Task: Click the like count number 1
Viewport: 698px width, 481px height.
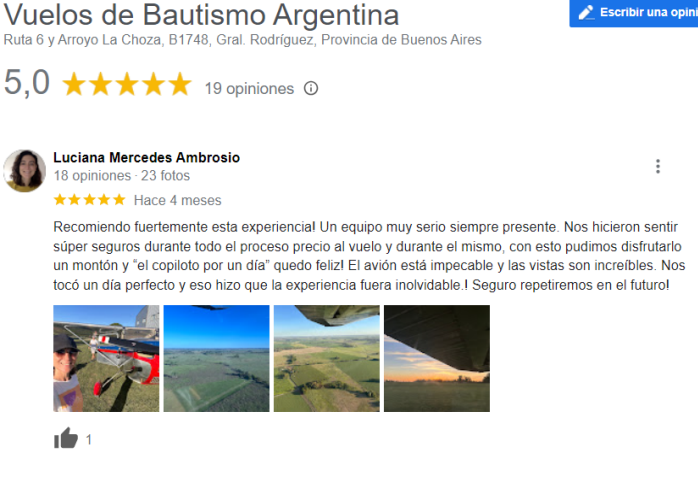Action: point(89,440)
